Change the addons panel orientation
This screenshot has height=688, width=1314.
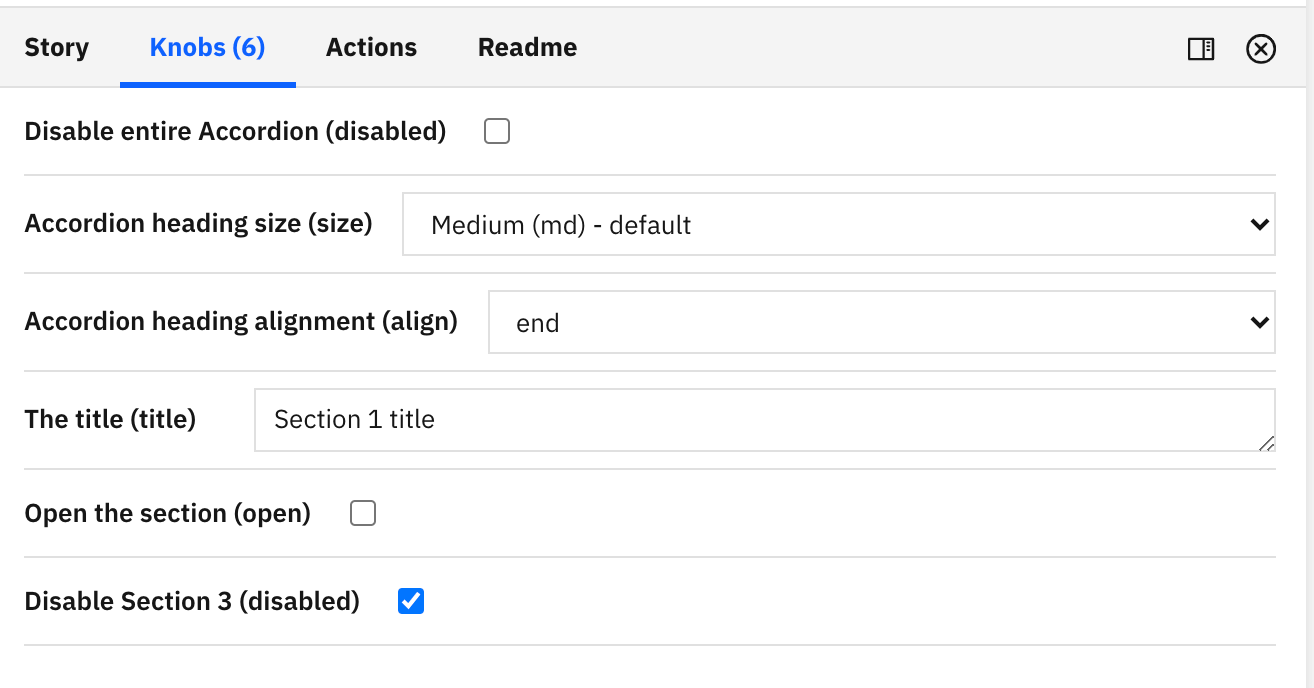1201,49
